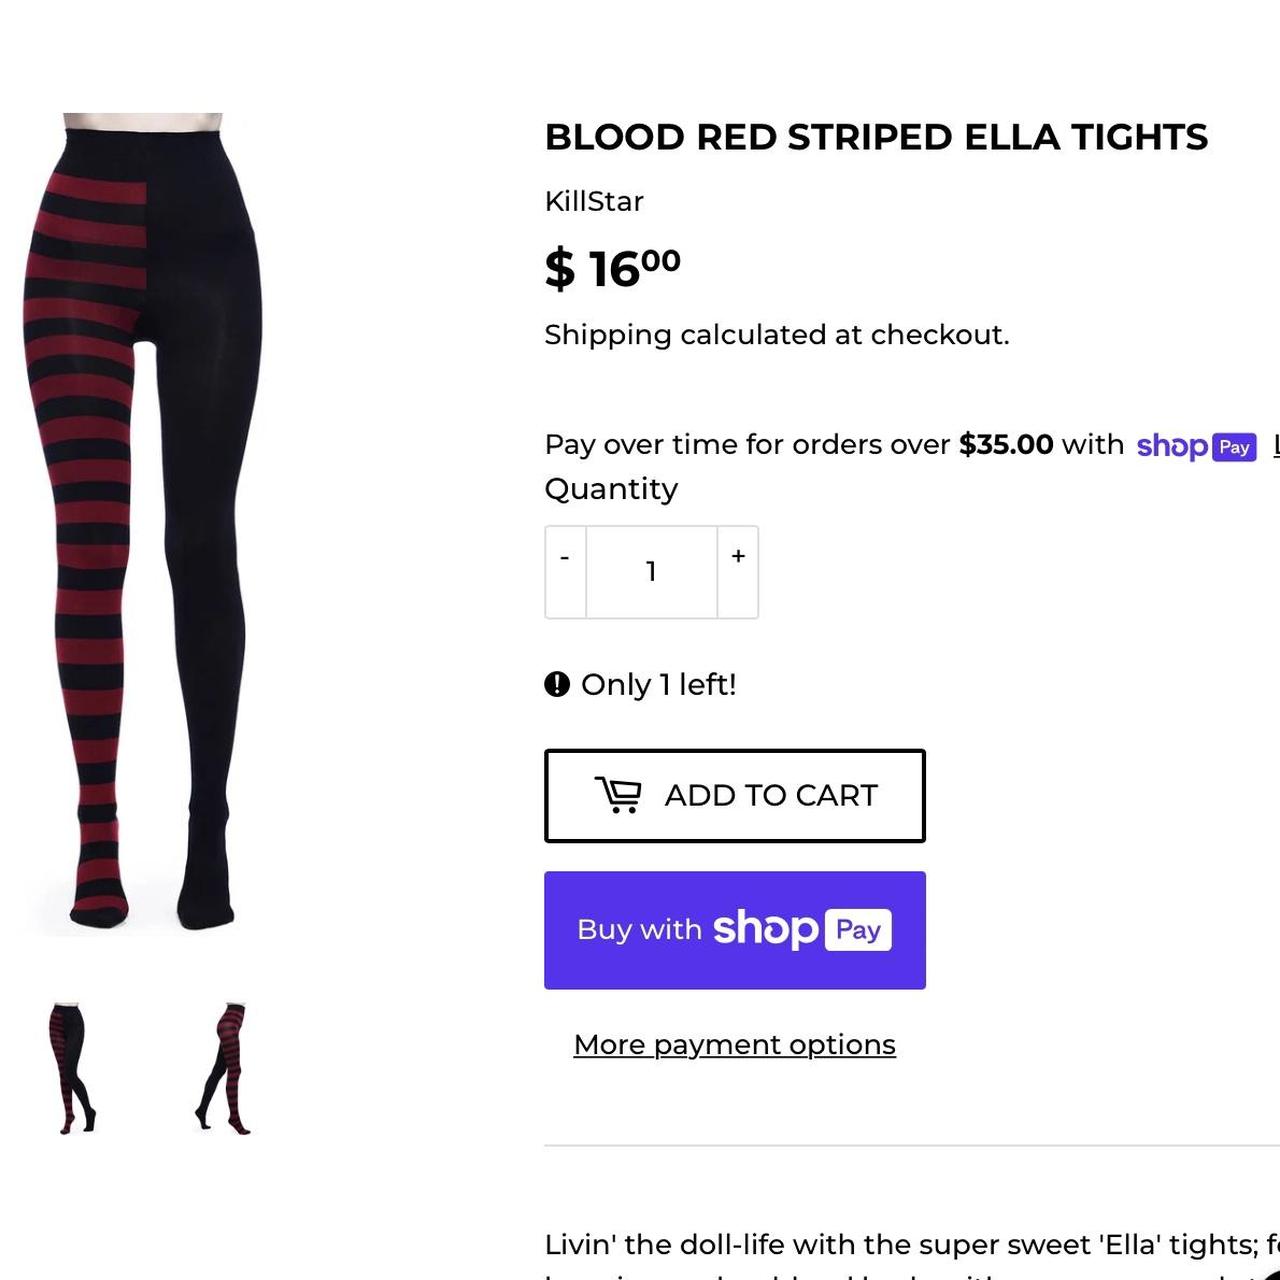Click the quantity input field showing 1
The width and height of the screenshot is (1280, 1280).
click(x=651, y=571)
